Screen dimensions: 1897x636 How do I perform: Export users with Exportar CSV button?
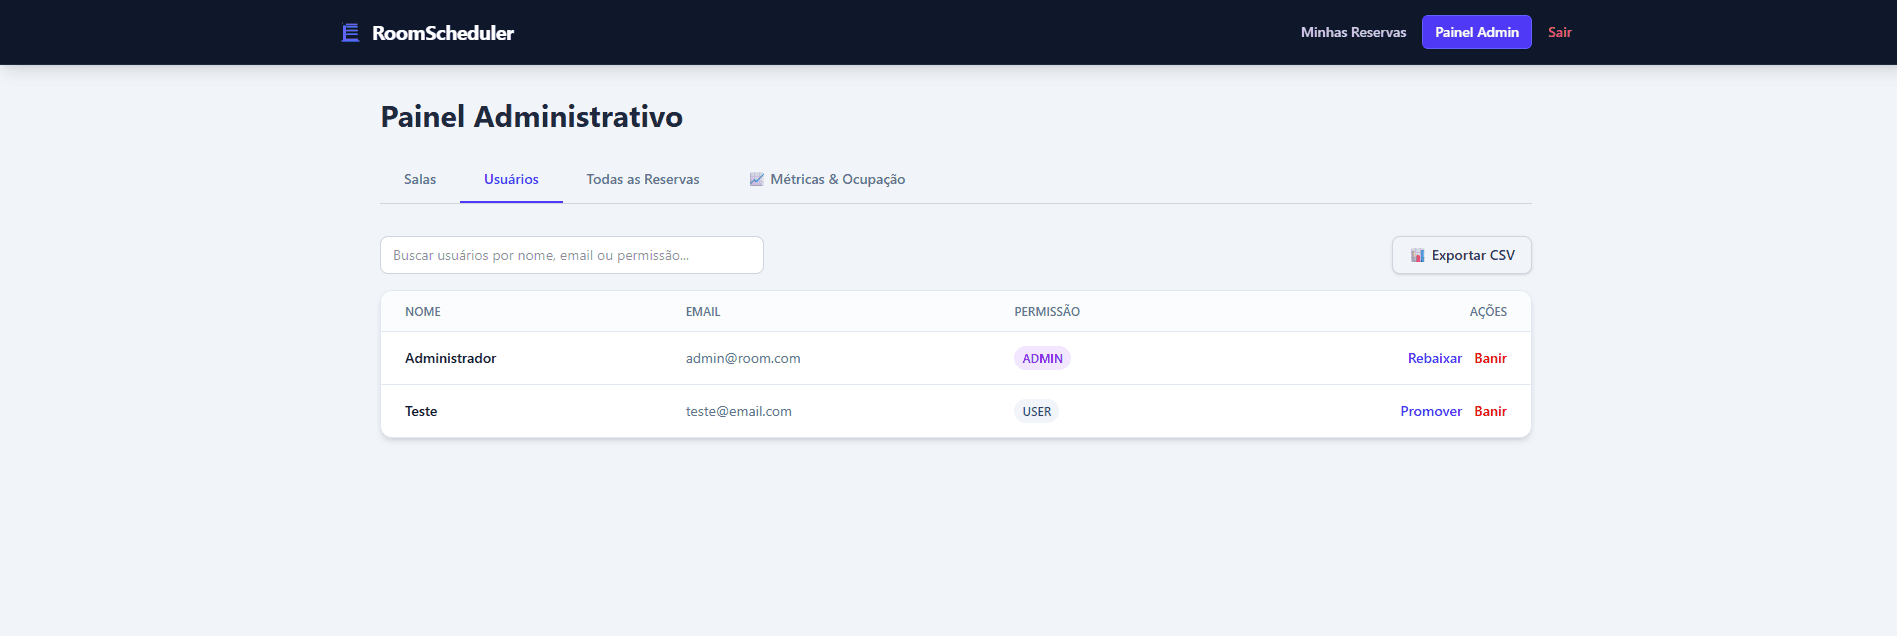tap(1462, 255)
